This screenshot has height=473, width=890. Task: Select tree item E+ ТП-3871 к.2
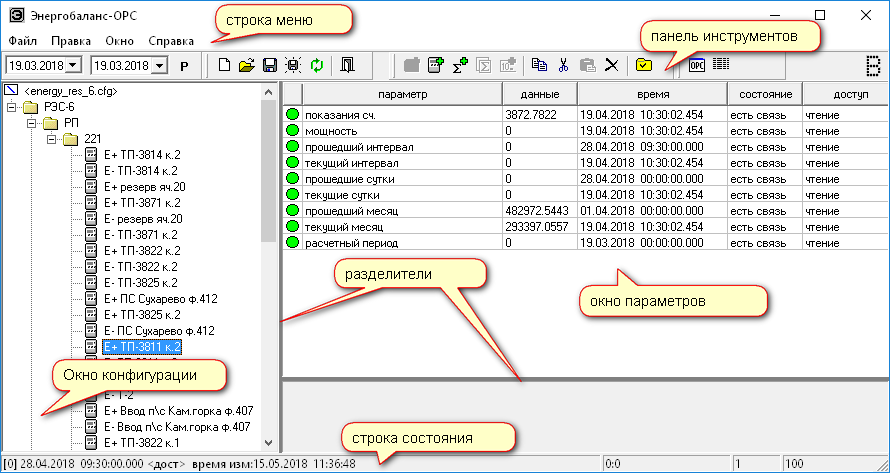click(141, 203)
